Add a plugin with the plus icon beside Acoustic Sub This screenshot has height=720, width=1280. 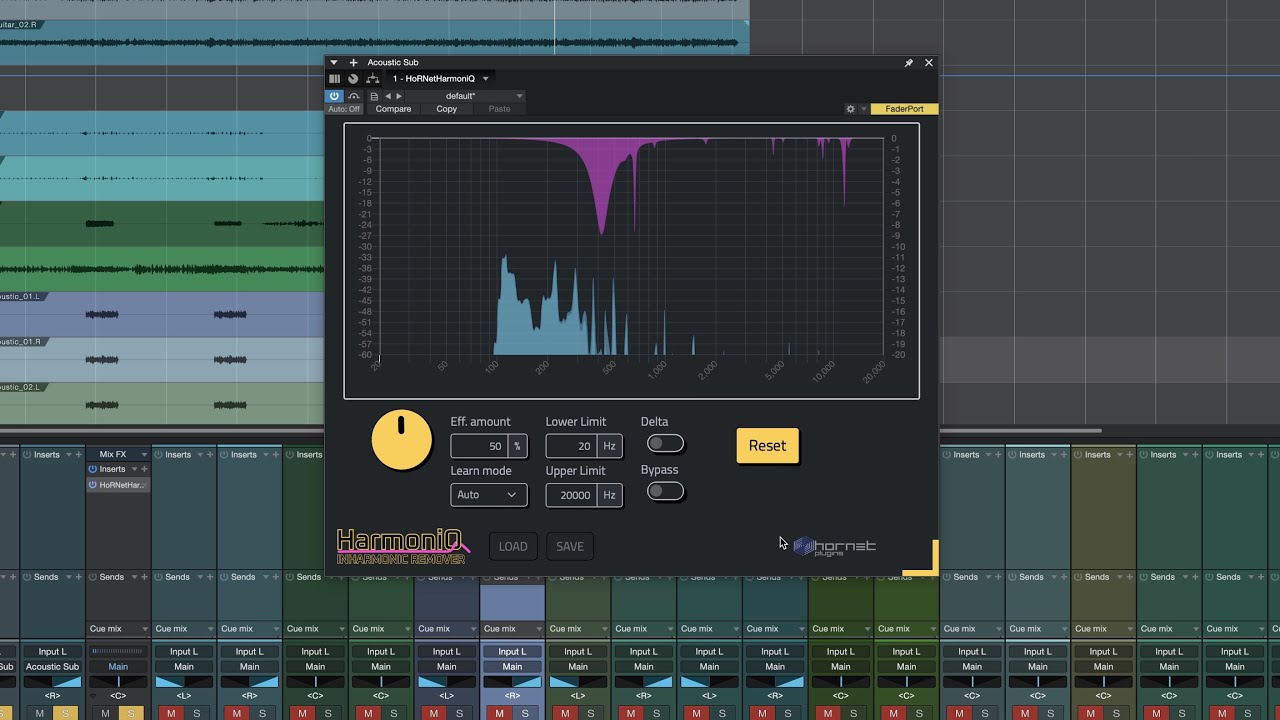[x=353, y=62]
